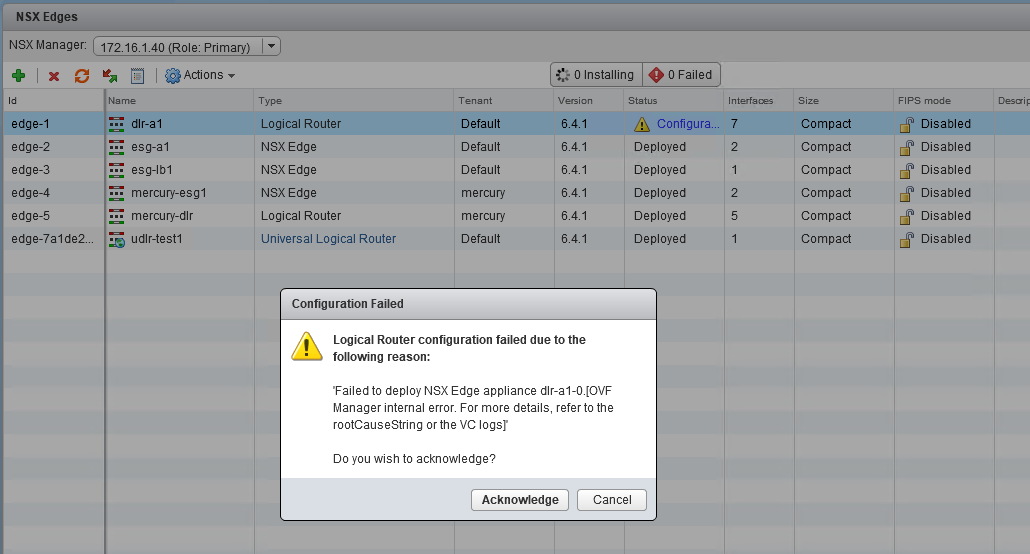Click the green plus add edge icon
Image resolution: width=1030 pixels, height=554 pixels.
(18, 76)
